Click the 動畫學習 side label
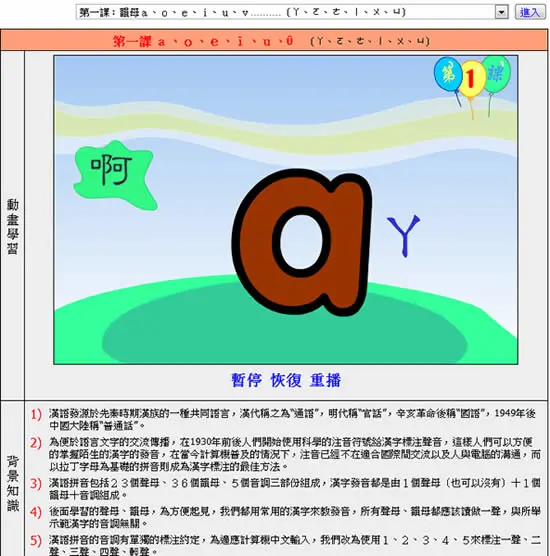This screenshot has width=550, height=556. click(x=12, y=226)
